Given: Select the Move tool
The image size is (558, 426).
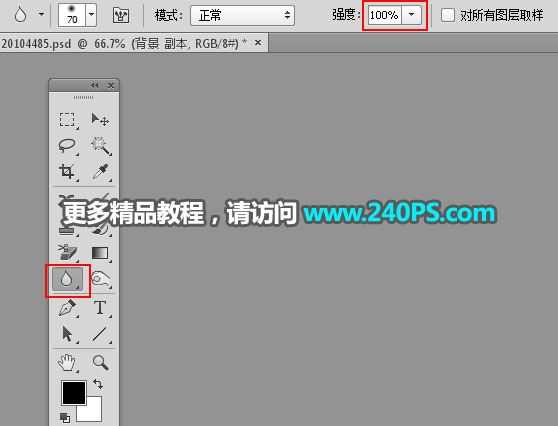Looking at the screenshot, I should coord(100,120).
